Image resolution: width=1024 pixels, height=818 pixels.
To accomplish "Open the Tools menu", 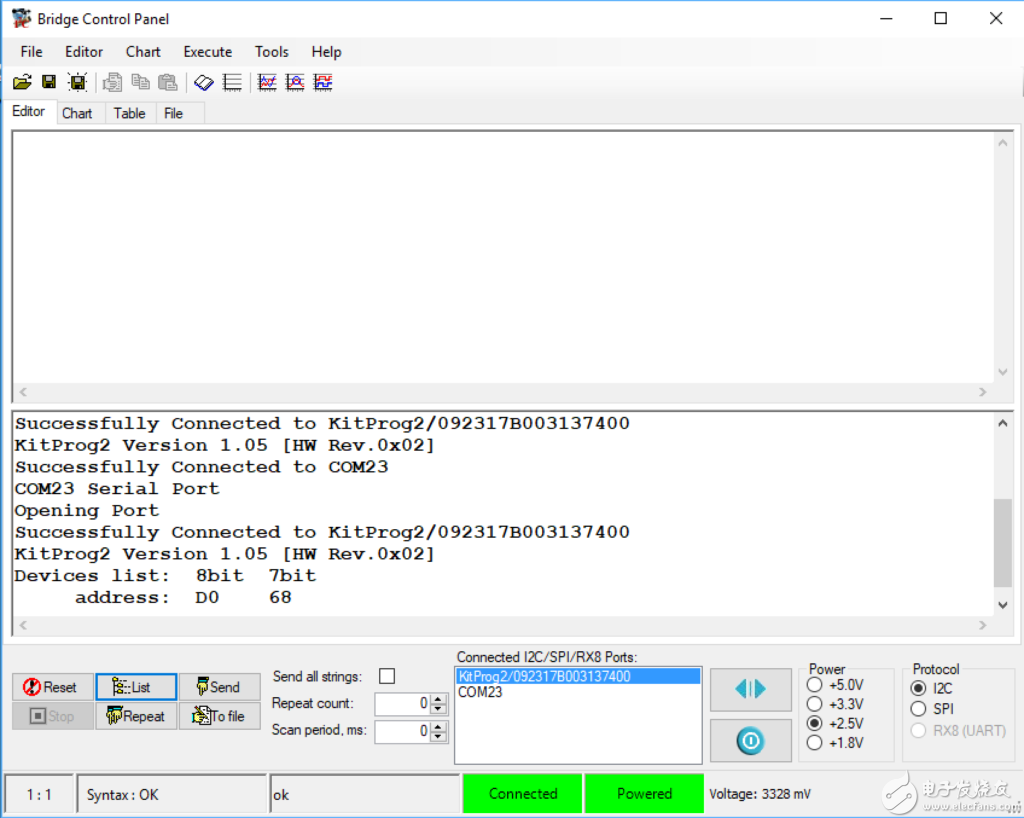I will pos(272,52).
